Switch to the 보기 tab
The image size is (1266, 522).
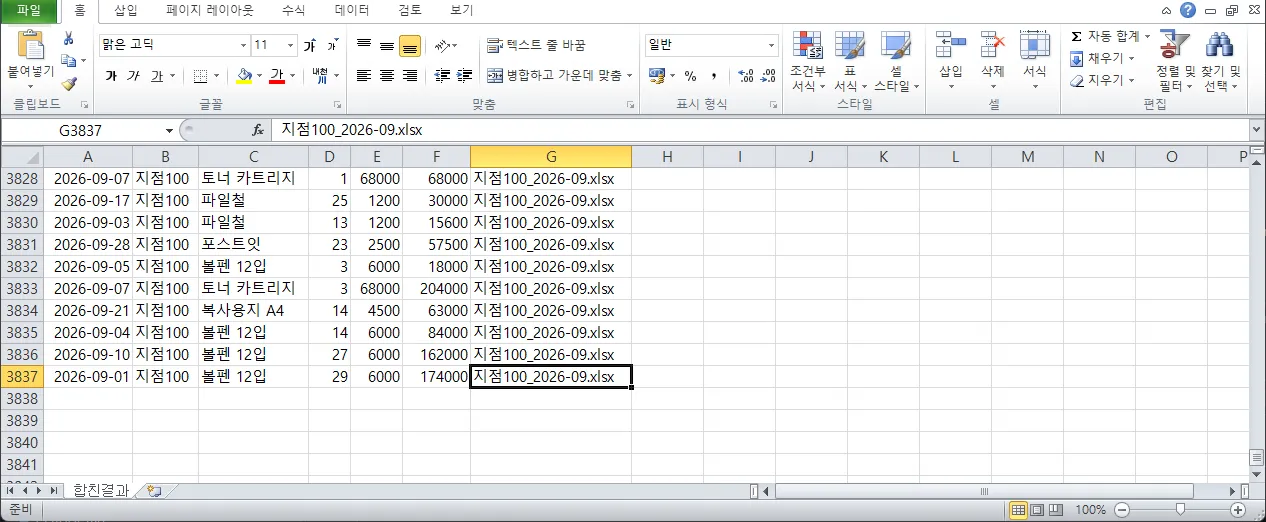click(461, 10)
